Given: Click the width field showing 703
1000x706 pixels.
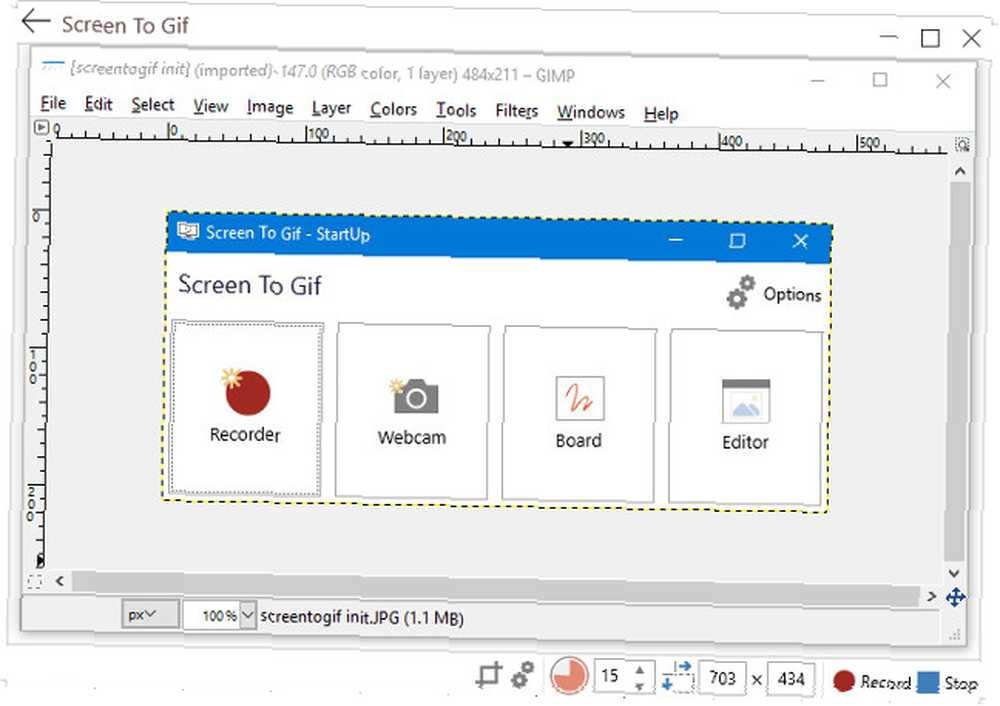Looking at the screenshot, I should [723, 677].
